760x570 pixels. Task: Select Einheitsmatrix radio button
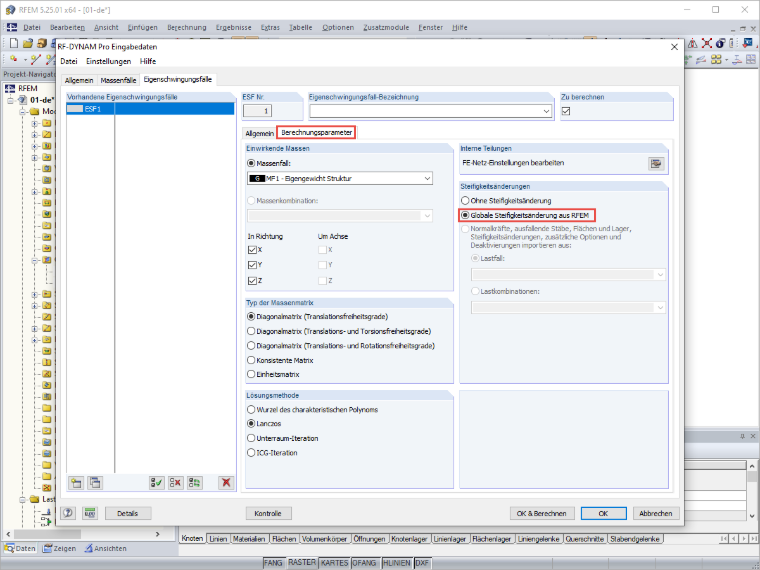[273, 375]
